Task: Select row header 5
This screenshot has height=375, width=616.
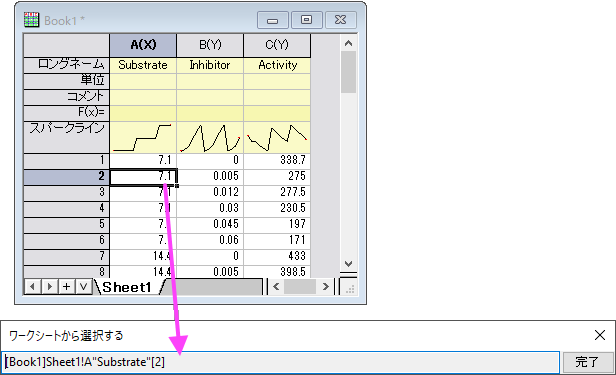Action: [66, 225]
